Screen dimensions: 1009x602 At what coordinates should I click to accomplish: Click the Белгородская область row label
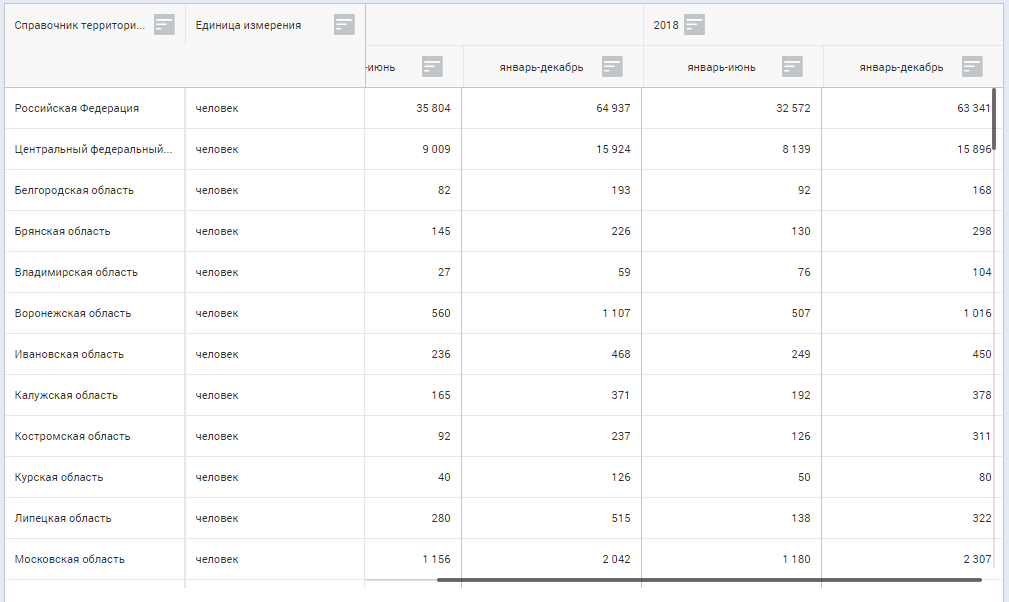74,190
